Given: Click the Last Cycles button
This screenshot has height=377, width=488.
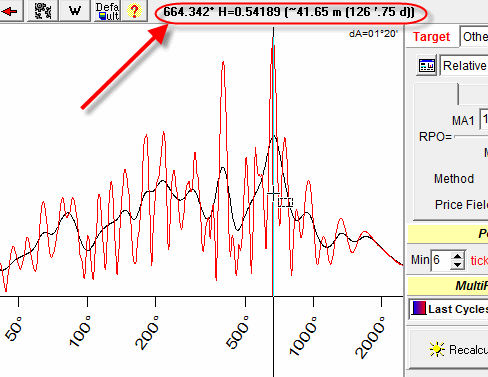Looking at the screenshot, I should pos(449,309).
